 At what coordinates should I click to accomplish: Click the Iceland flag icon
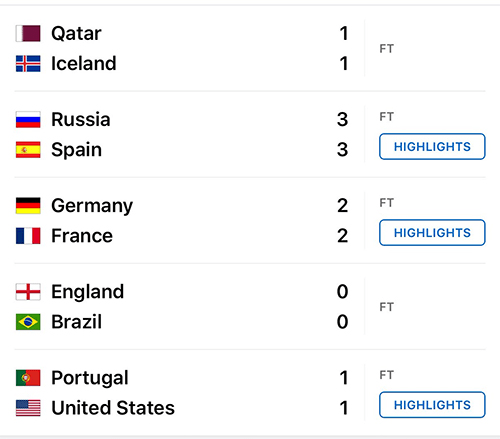click(x=28, y=63)
